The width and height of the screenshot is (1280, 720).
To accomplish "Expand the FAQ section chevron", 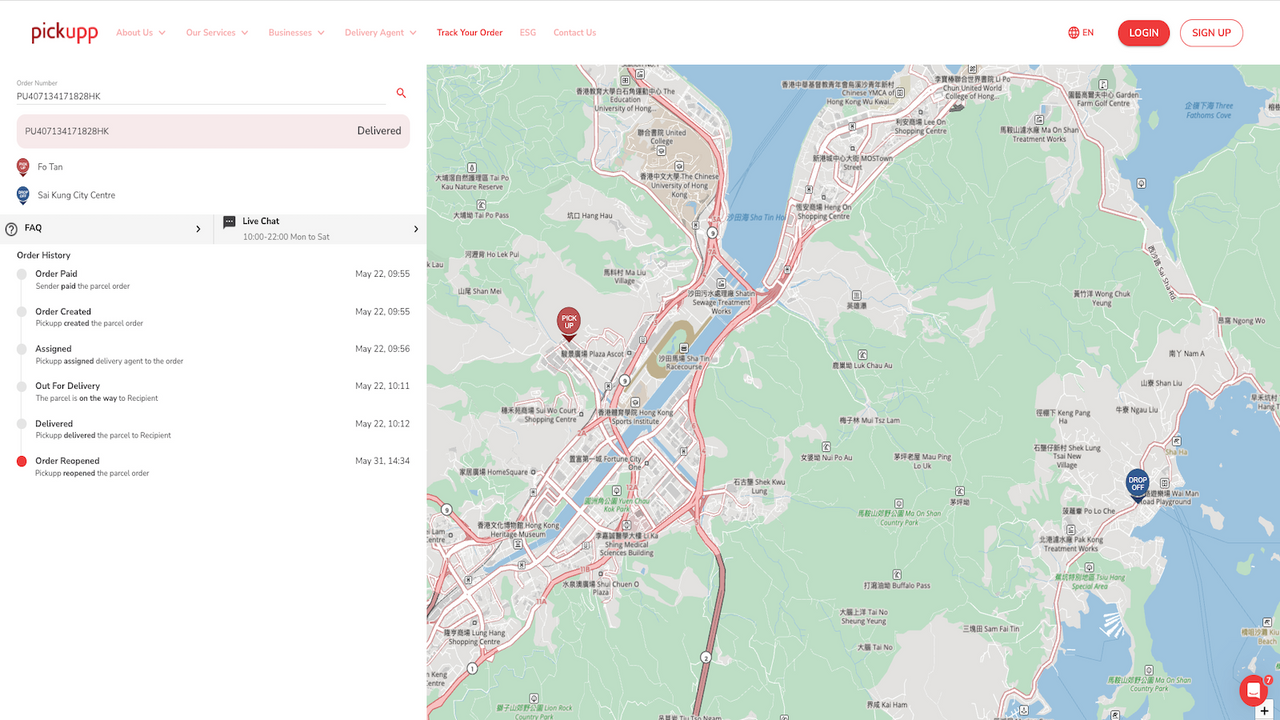I will [x=197, y=228].
